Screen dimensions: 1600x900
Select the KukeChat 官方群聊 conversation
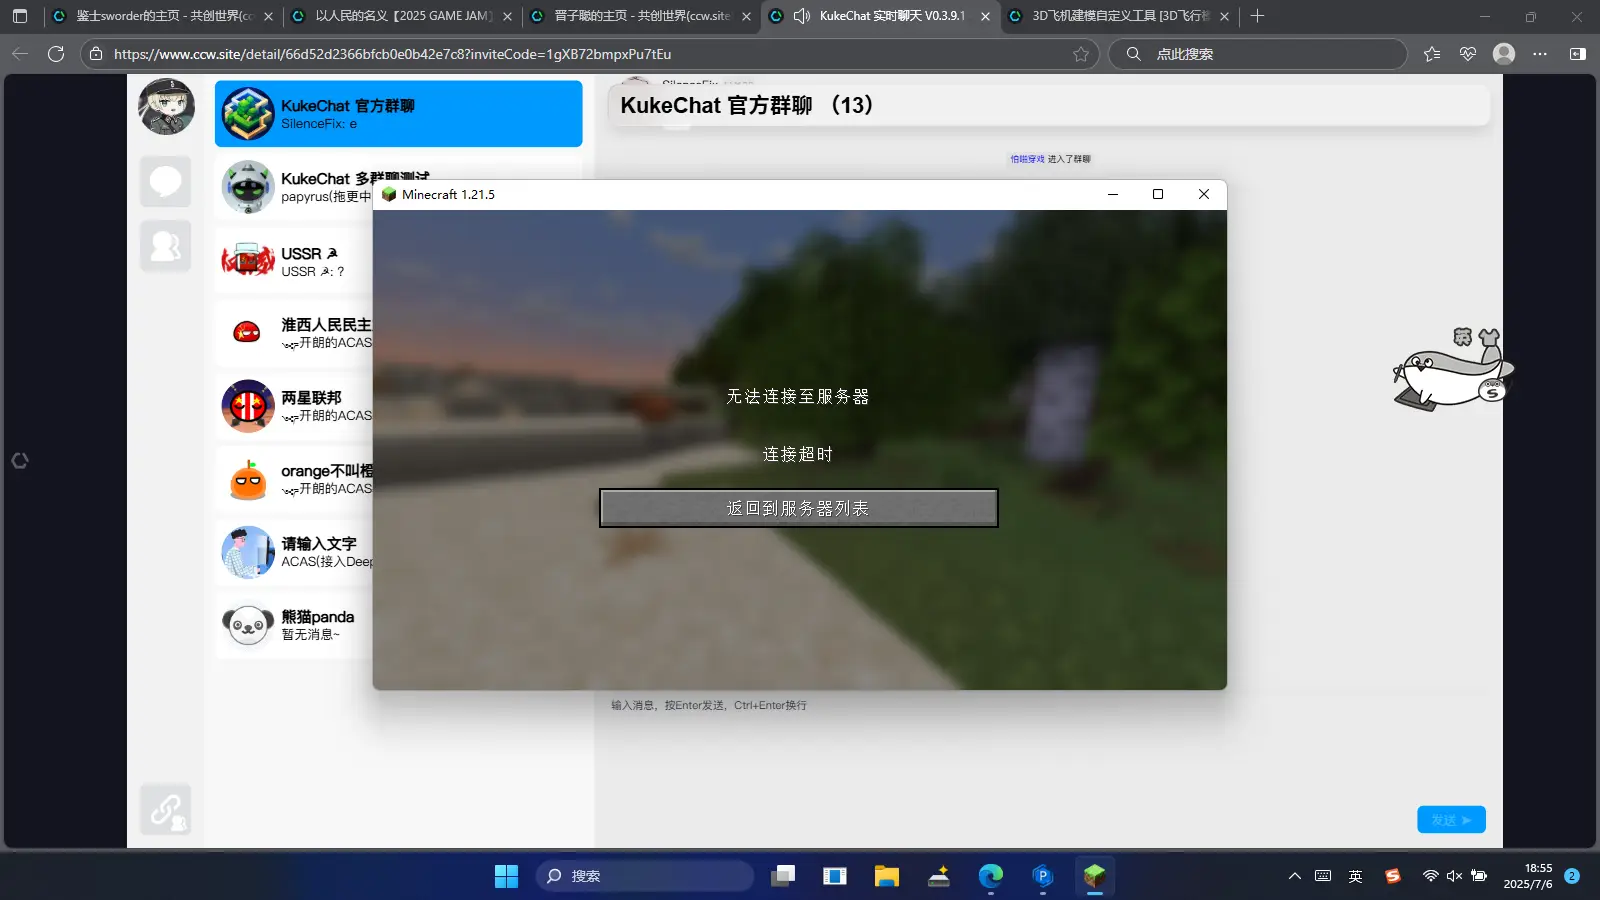398,114
